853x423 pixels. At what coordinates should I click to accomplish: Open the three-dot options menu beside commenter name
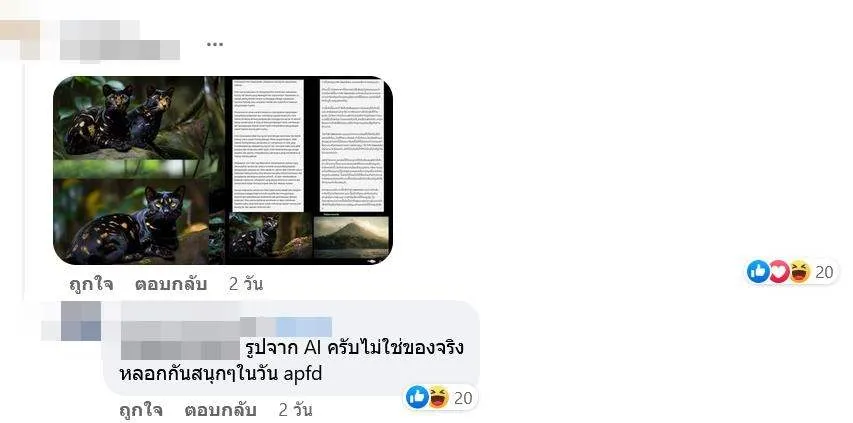pos(215,45)
